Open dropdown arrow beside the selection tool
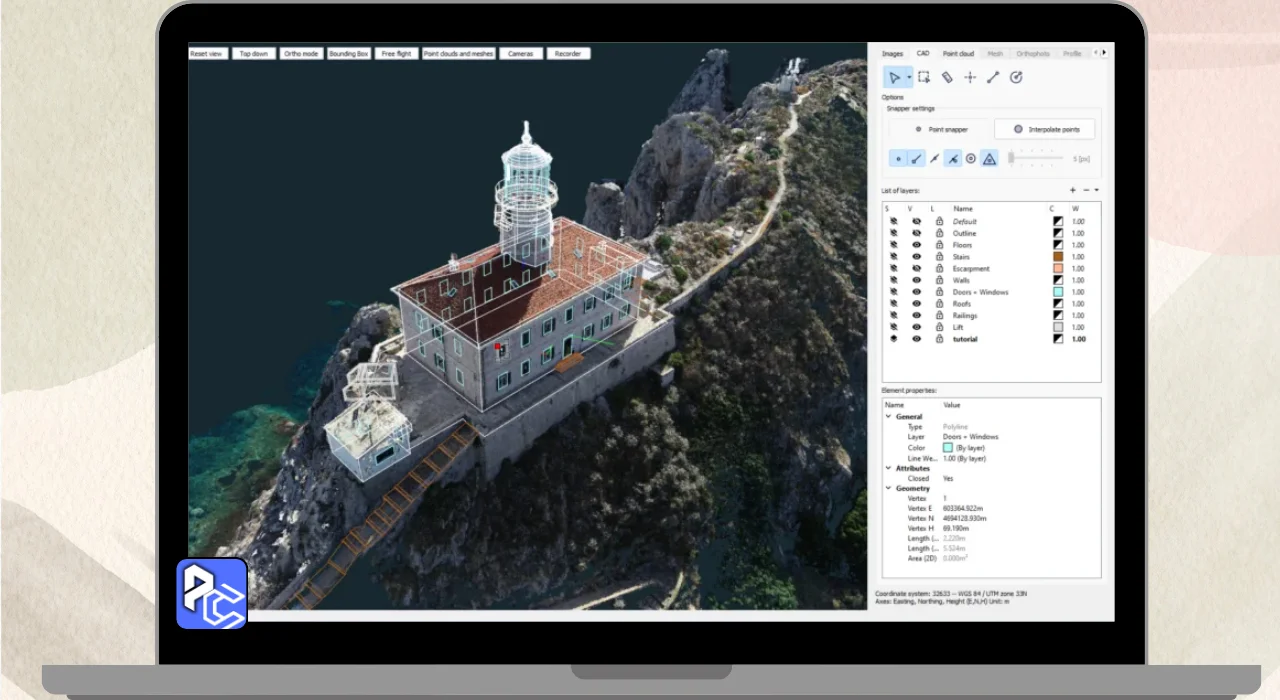This screenshot has width=1280, height=700. coord(909,77)
